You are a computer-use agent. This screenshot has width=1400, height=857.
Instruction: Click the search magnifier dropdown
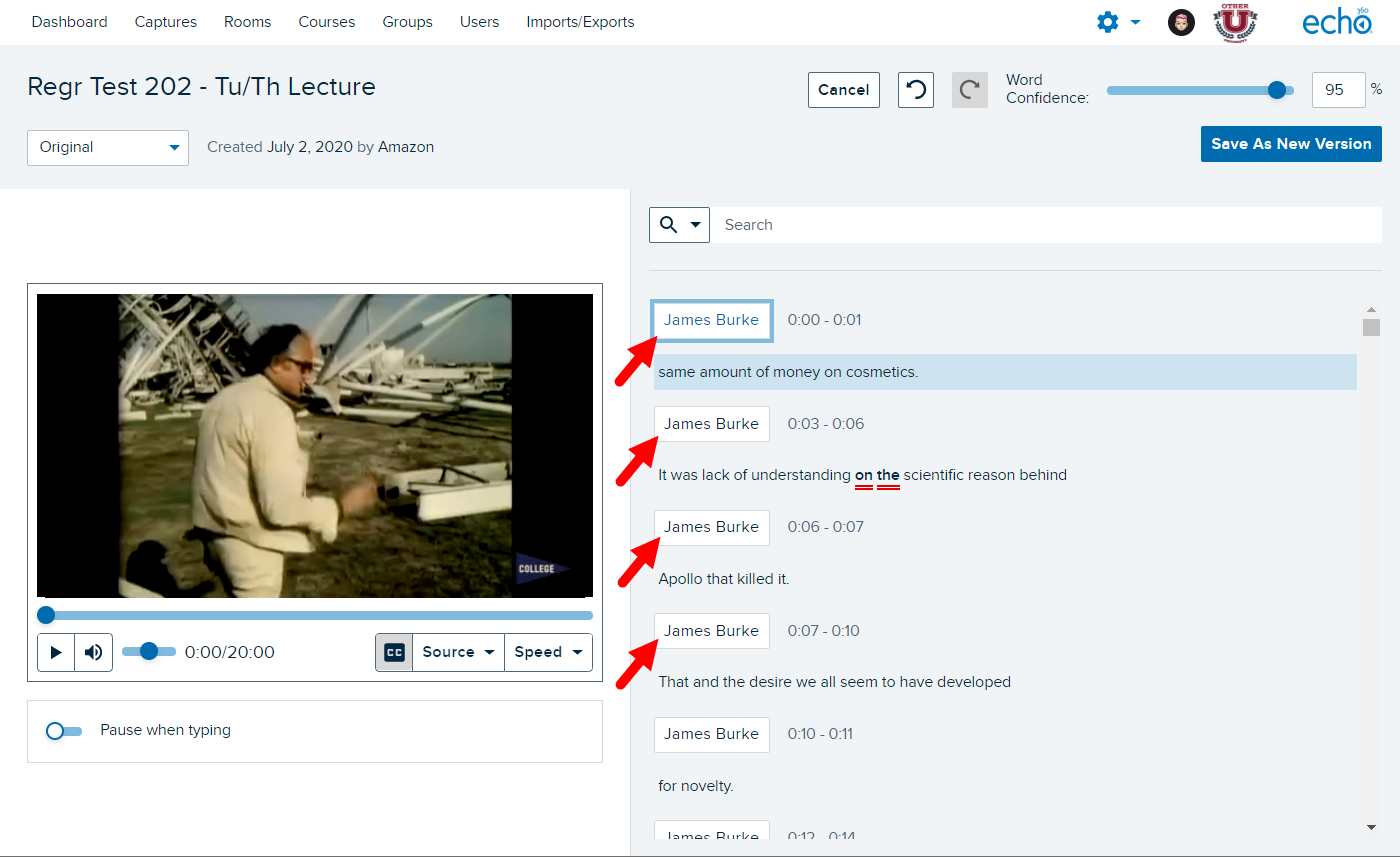(x=679, y=225)
